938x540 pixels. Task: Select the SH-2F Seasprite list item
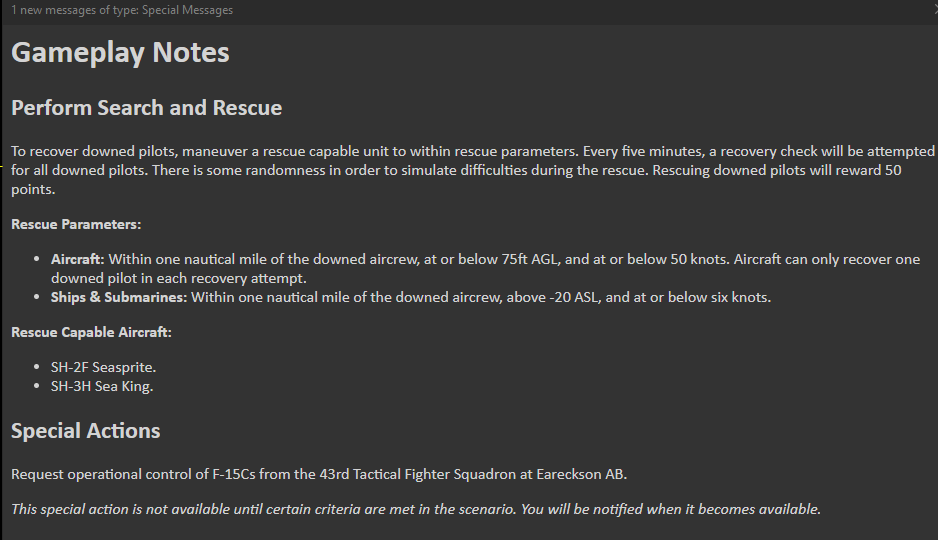click(x=103, y=367)
